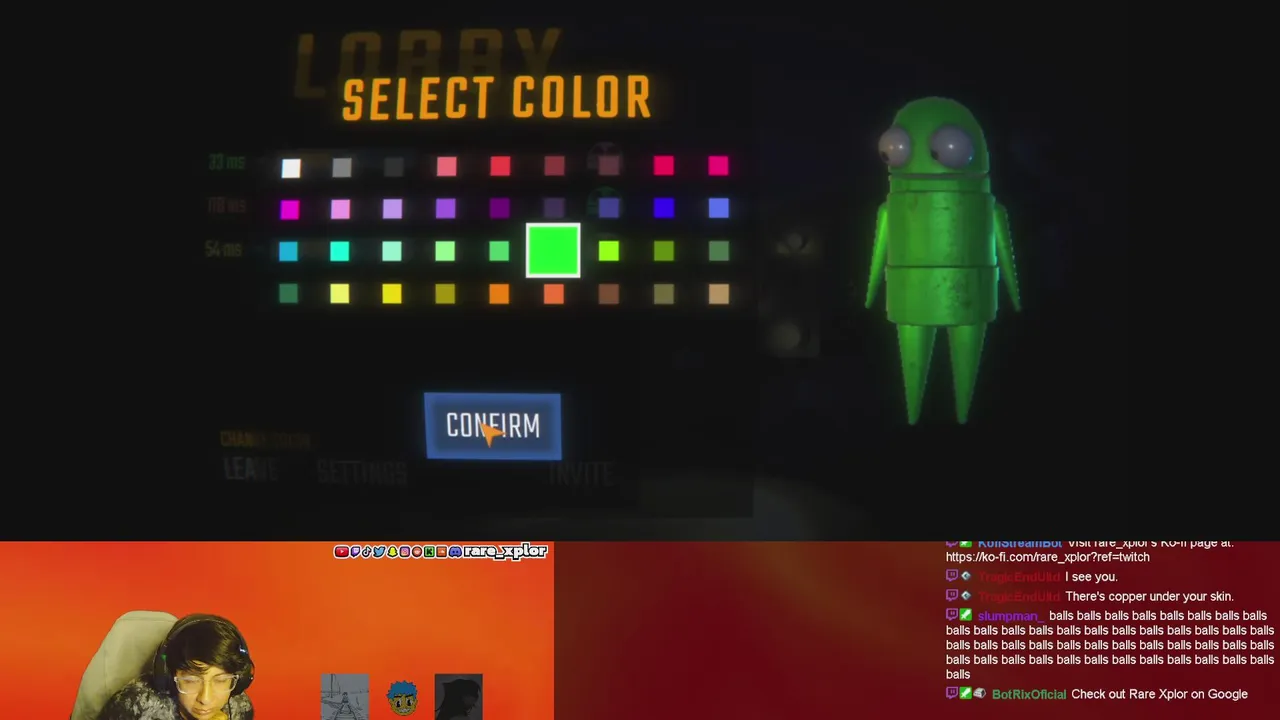The image size is (1280, 720).
Task: Pick the bright orange swatch
Action: click(x=498, y=293)
